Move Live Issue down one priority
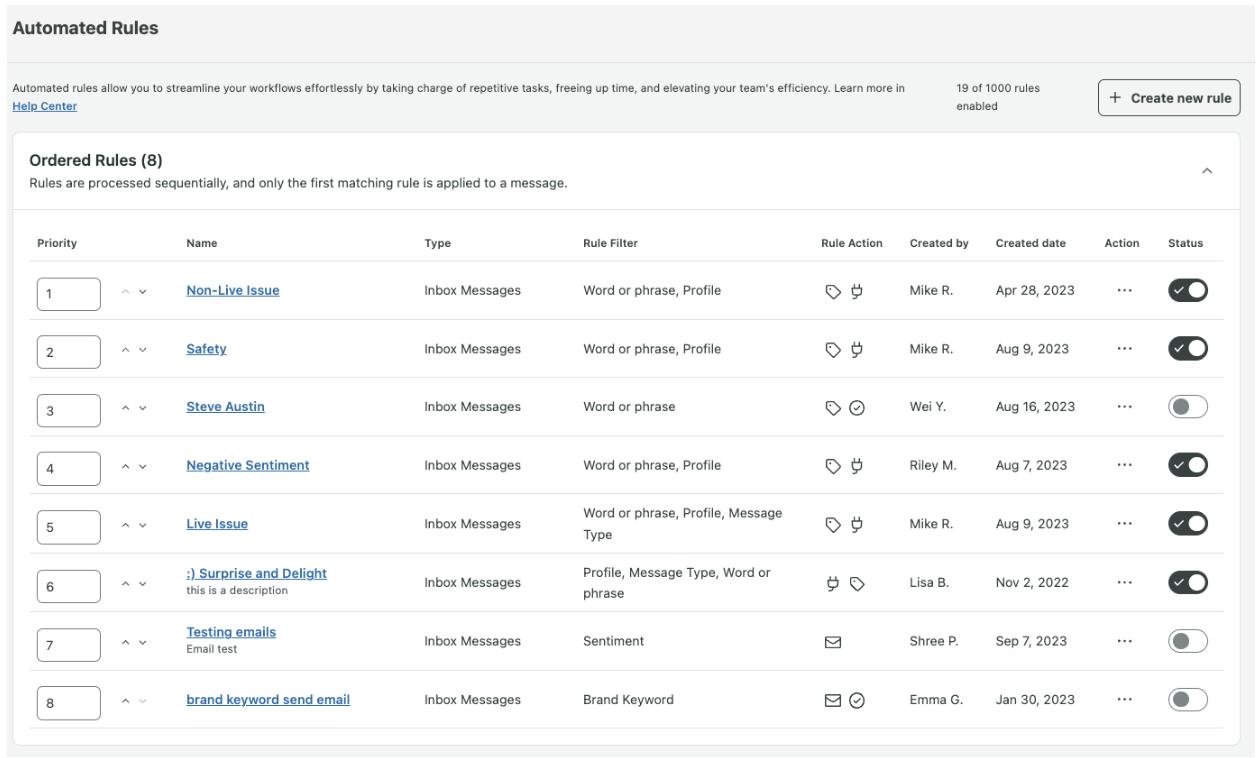Screen dimensions: 1258x758 click(x=143, y=525)
